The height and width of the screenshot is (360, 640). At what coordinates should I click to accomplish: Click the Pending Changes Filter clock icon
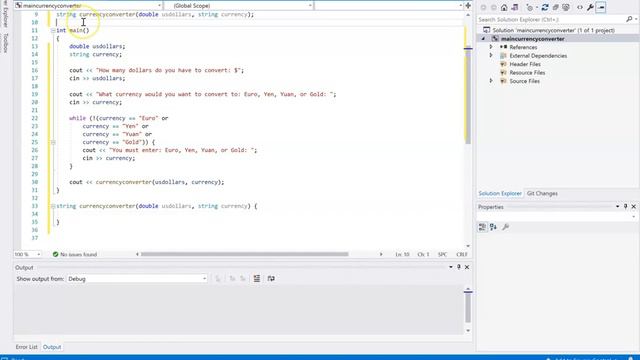pyautogui.click(x=530, y=7)
